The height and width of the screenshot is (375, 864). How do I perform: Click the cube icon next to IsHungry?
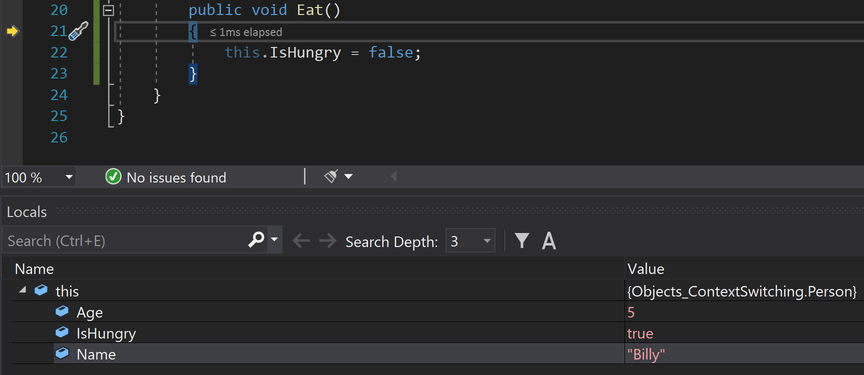tap(62, 333)
